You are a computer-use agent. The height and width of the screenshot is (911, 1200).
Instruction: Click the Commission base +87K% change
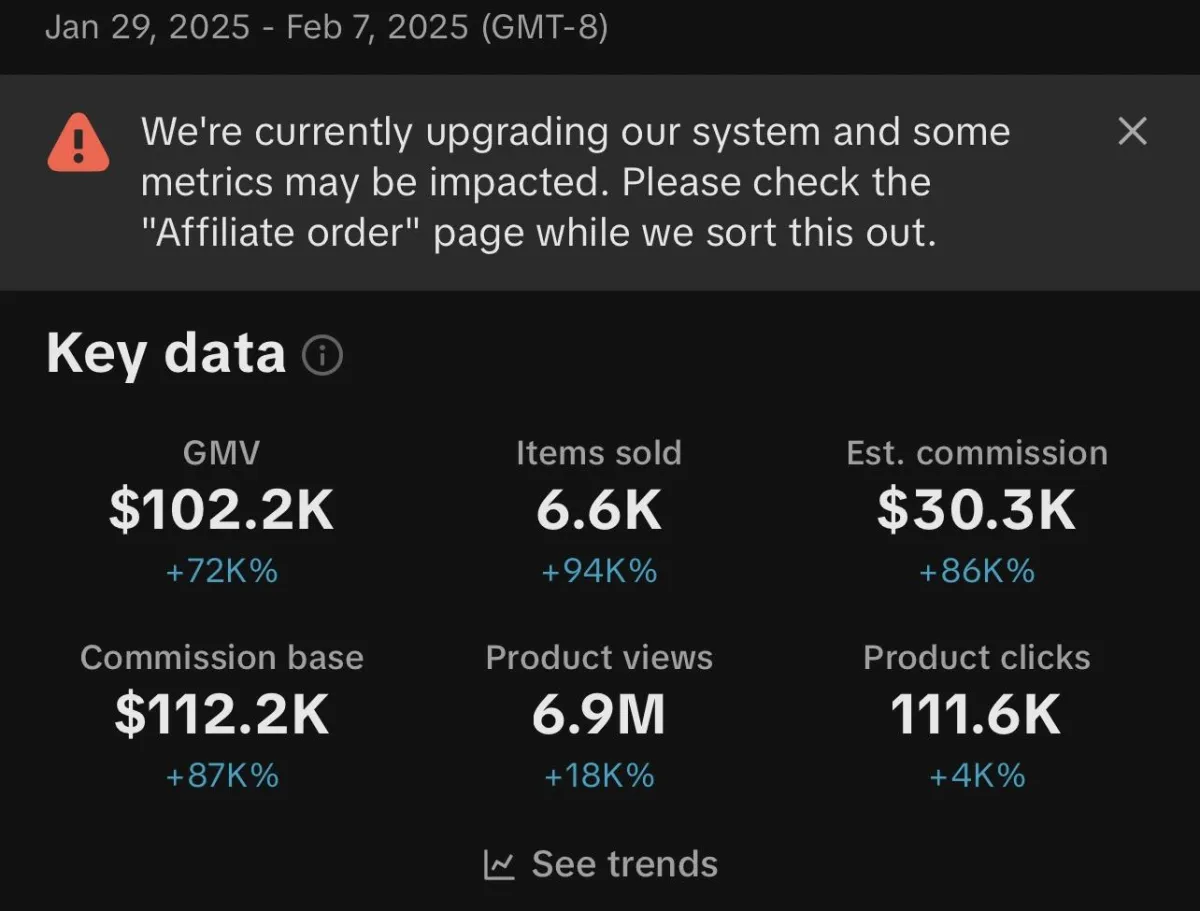pos(221,776)
